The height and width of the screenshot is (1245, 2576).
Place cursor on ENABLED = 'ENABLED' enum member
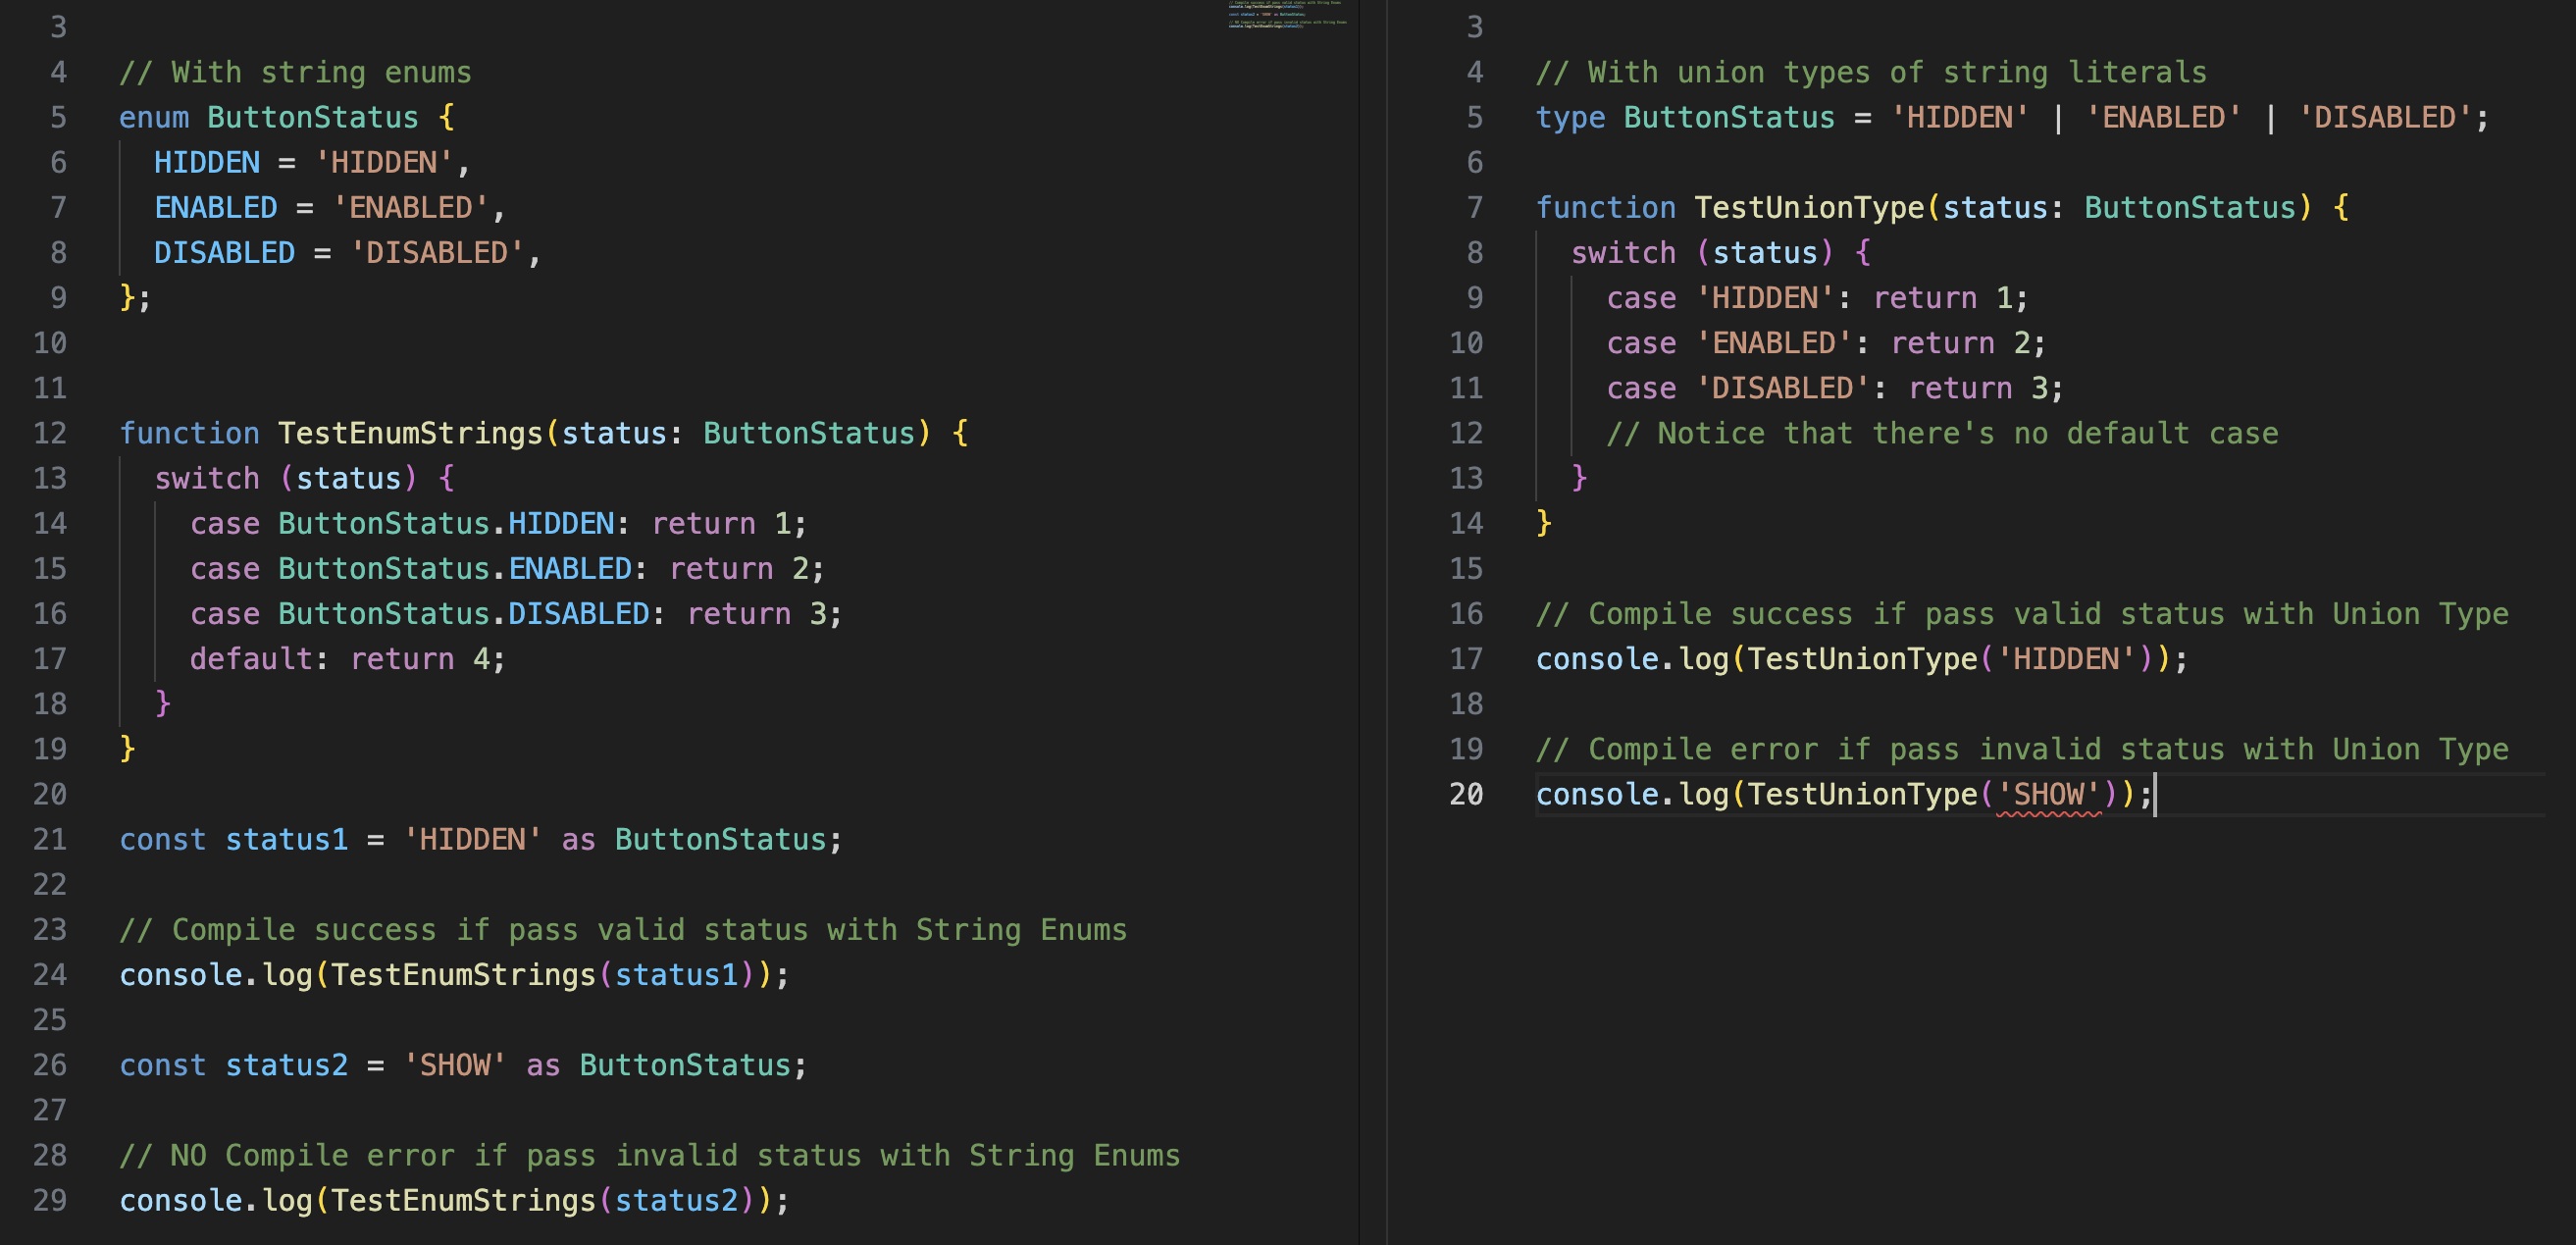tap(329, 207)
